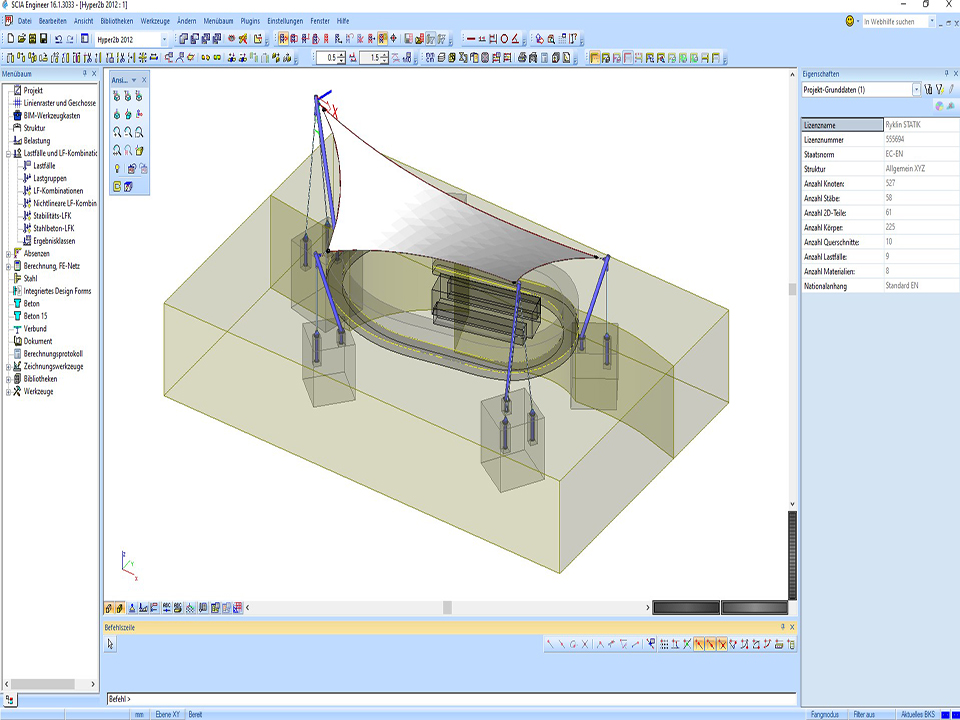Click the filter icon in Eigenschaften panel
The height and width of the screenshot is (720, 960).
(x=940, y=90)
